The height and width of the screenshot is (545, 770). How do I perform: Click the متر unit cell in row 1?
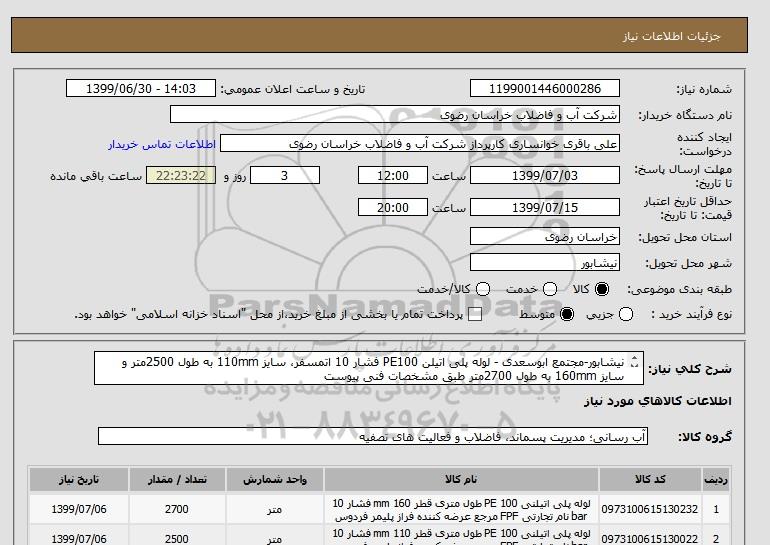click(275, 510)
